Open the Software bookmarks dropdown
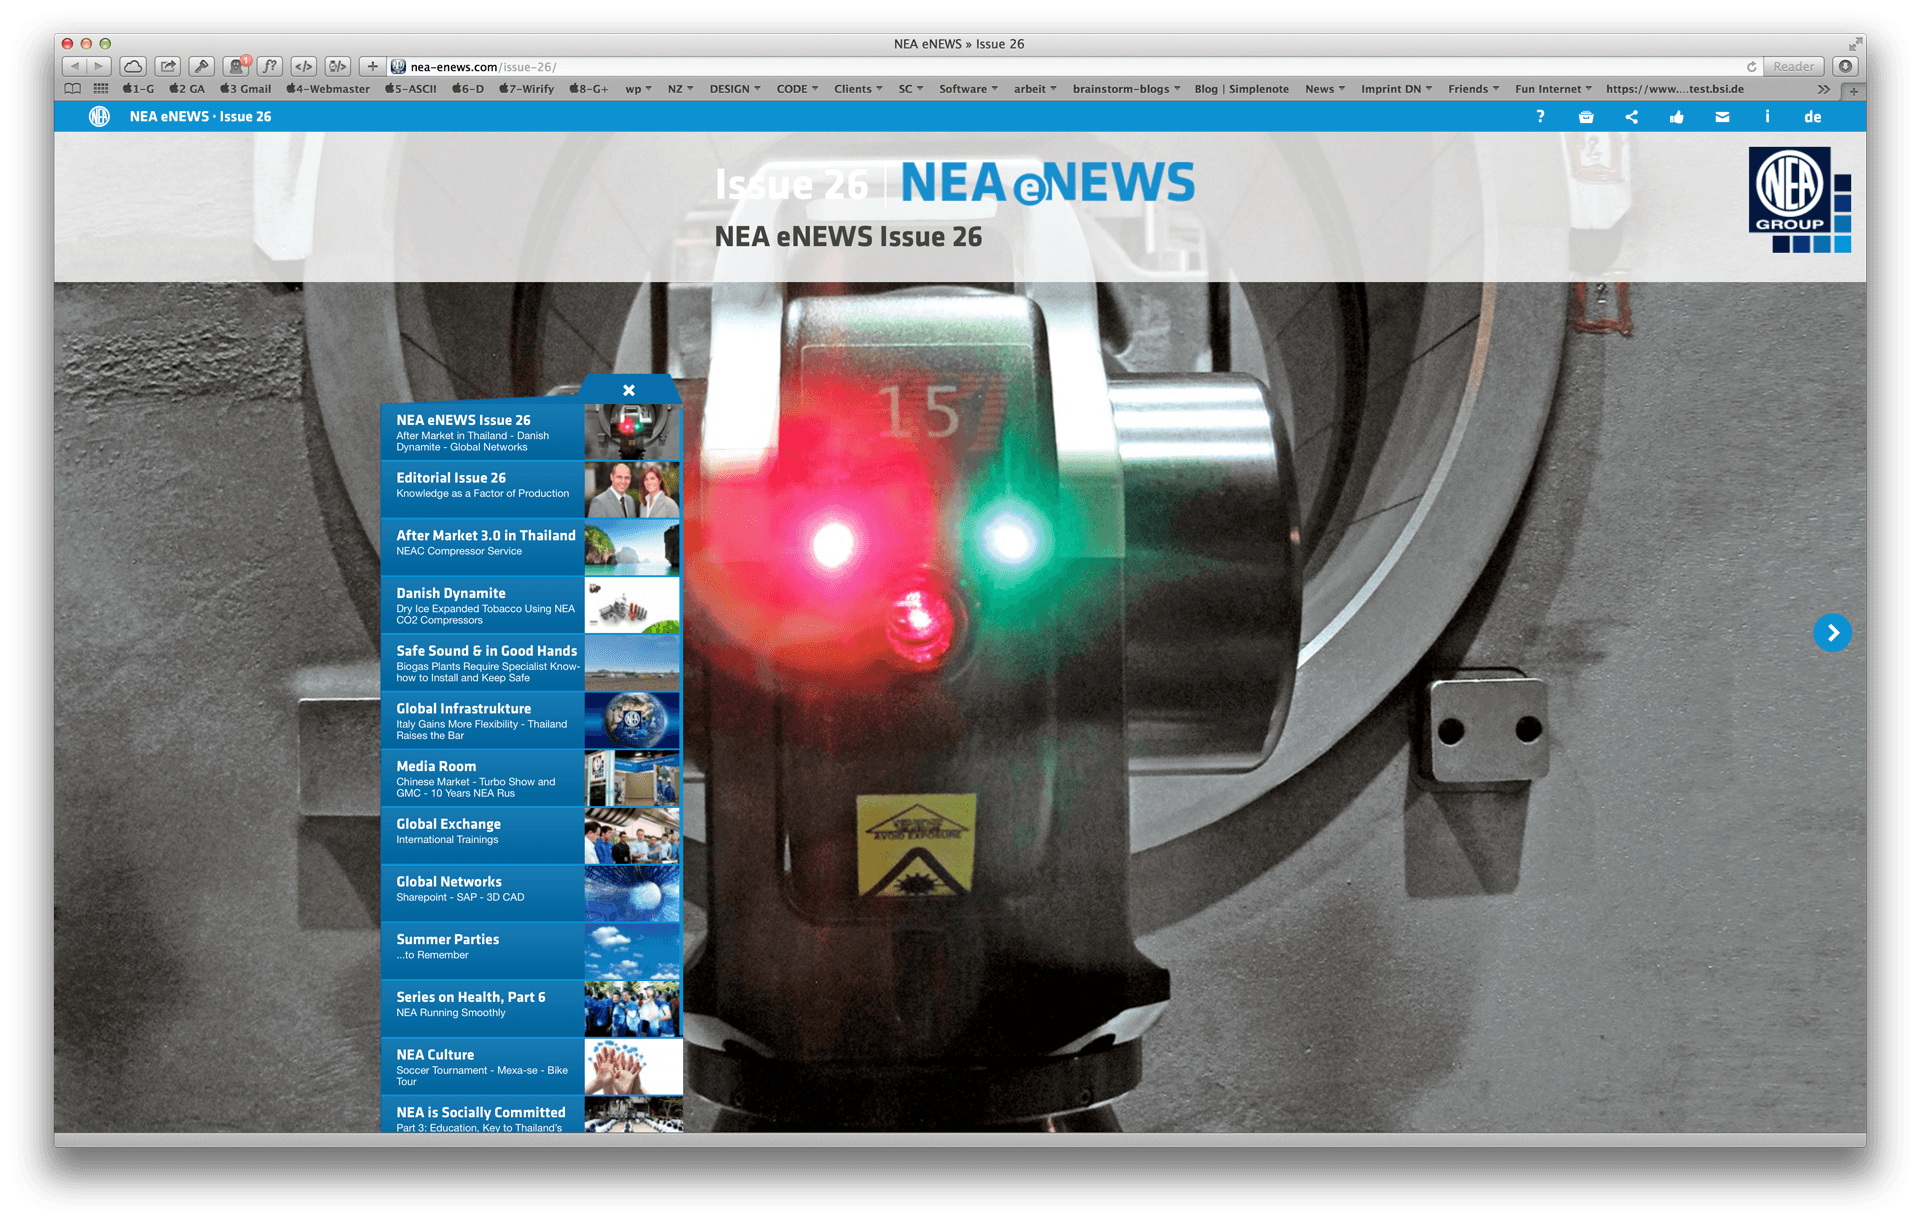The image size is (1920, 1222). tap(968, 89)
